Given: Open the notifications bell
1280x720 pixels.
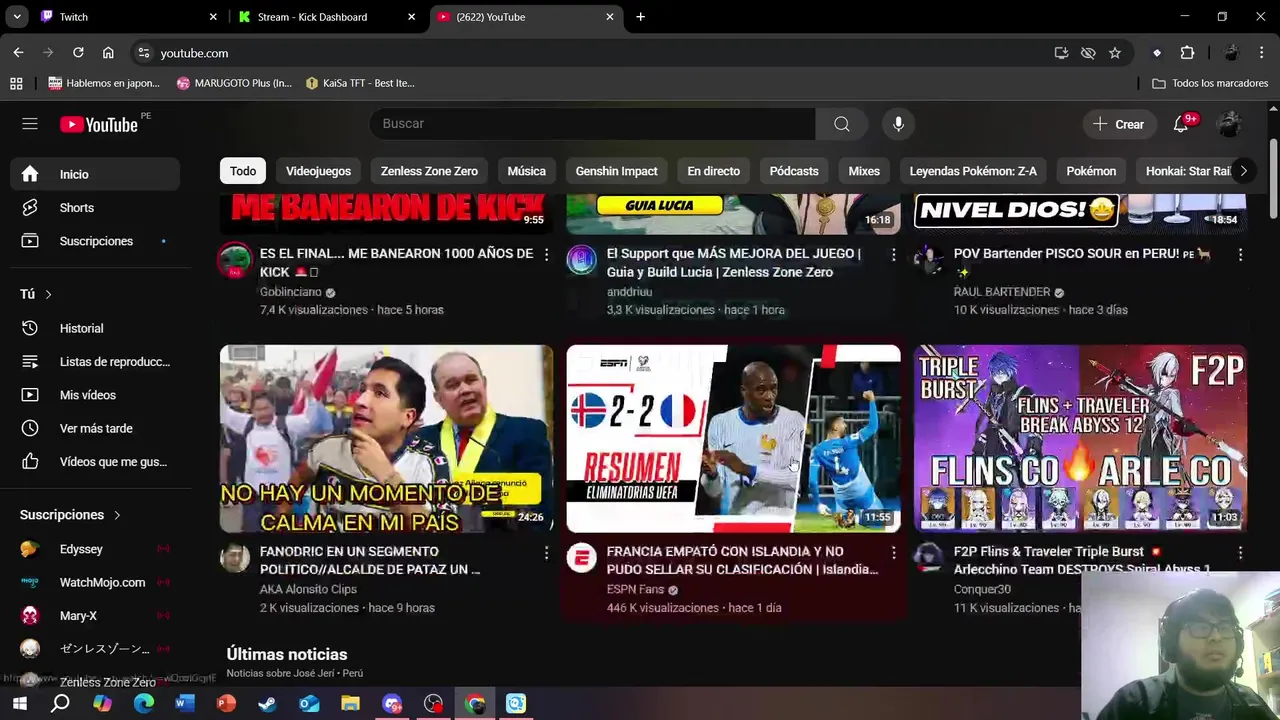Looking at the screenshot, I should (1181, 124).
